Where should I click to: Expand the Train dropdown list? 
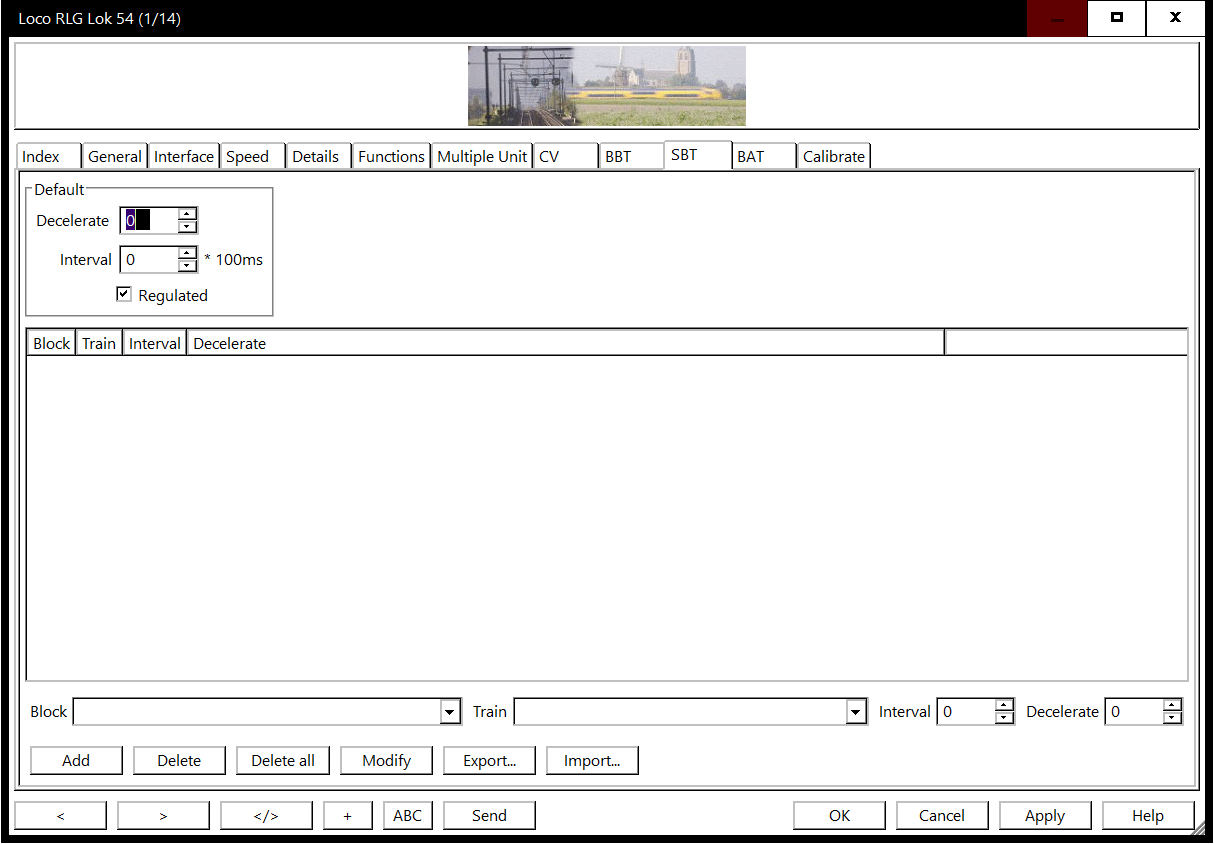855,712
